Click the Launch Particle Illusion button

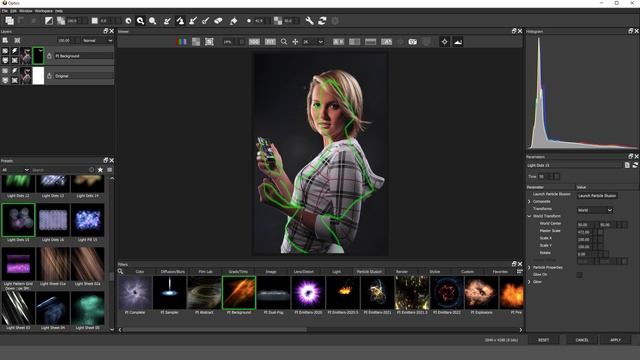(x=597, y=196)
